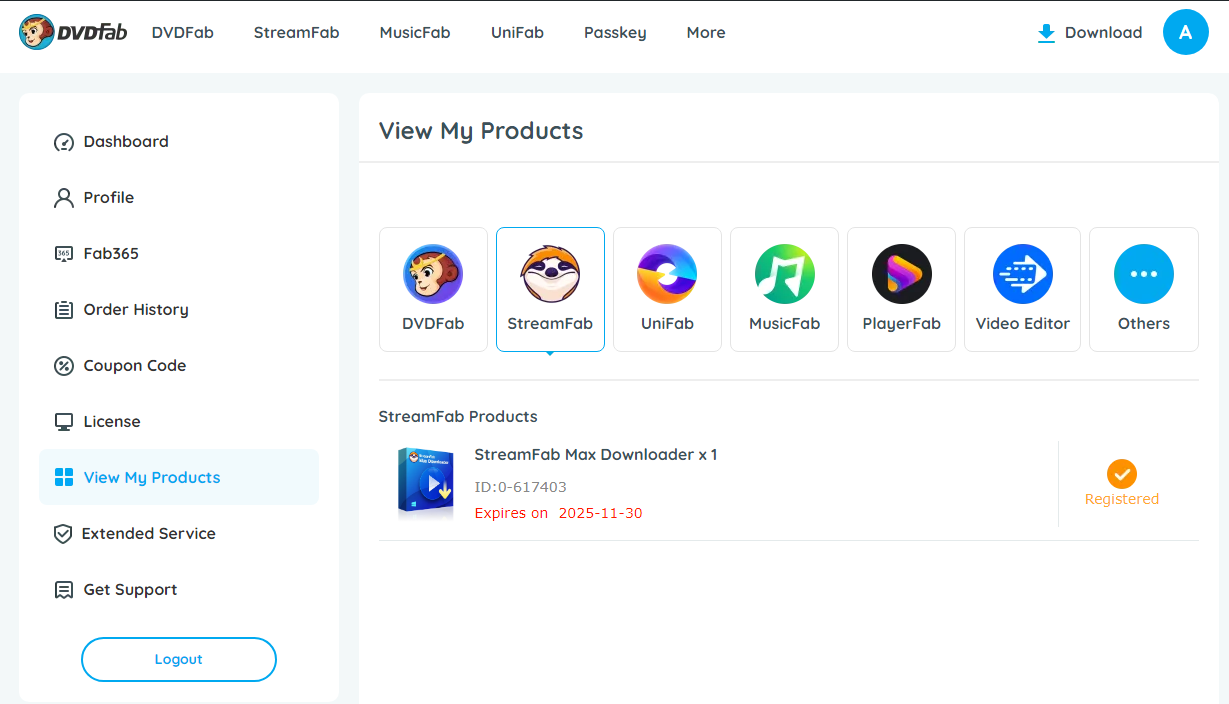Open the StreamFab top menu
The image size is (1229, 704).
[x=296, y=32]
